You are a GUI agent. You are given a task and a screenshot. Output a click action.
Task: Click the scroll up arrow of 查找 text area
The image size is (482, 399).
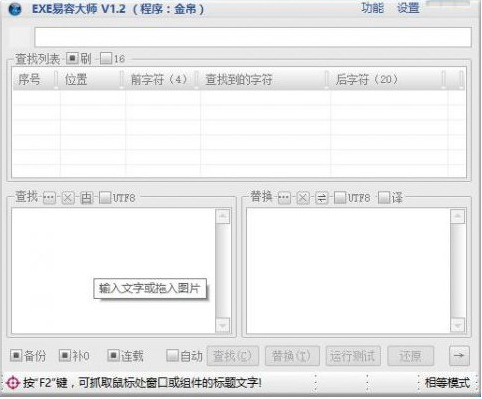tap(223, 216)
